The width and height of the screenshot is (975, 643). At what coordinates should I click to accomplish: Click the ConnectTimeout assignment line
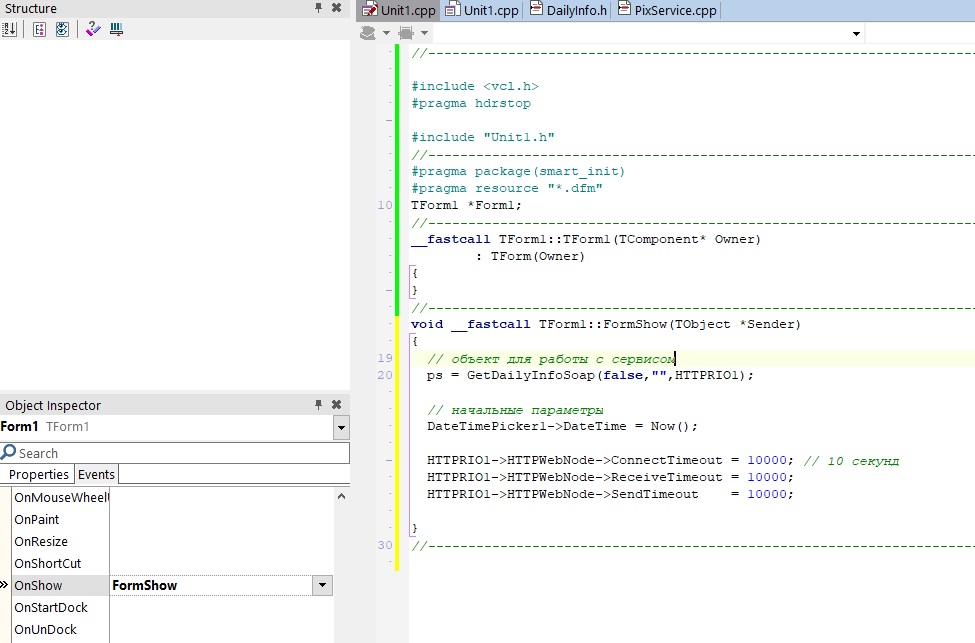click(610, 460)
